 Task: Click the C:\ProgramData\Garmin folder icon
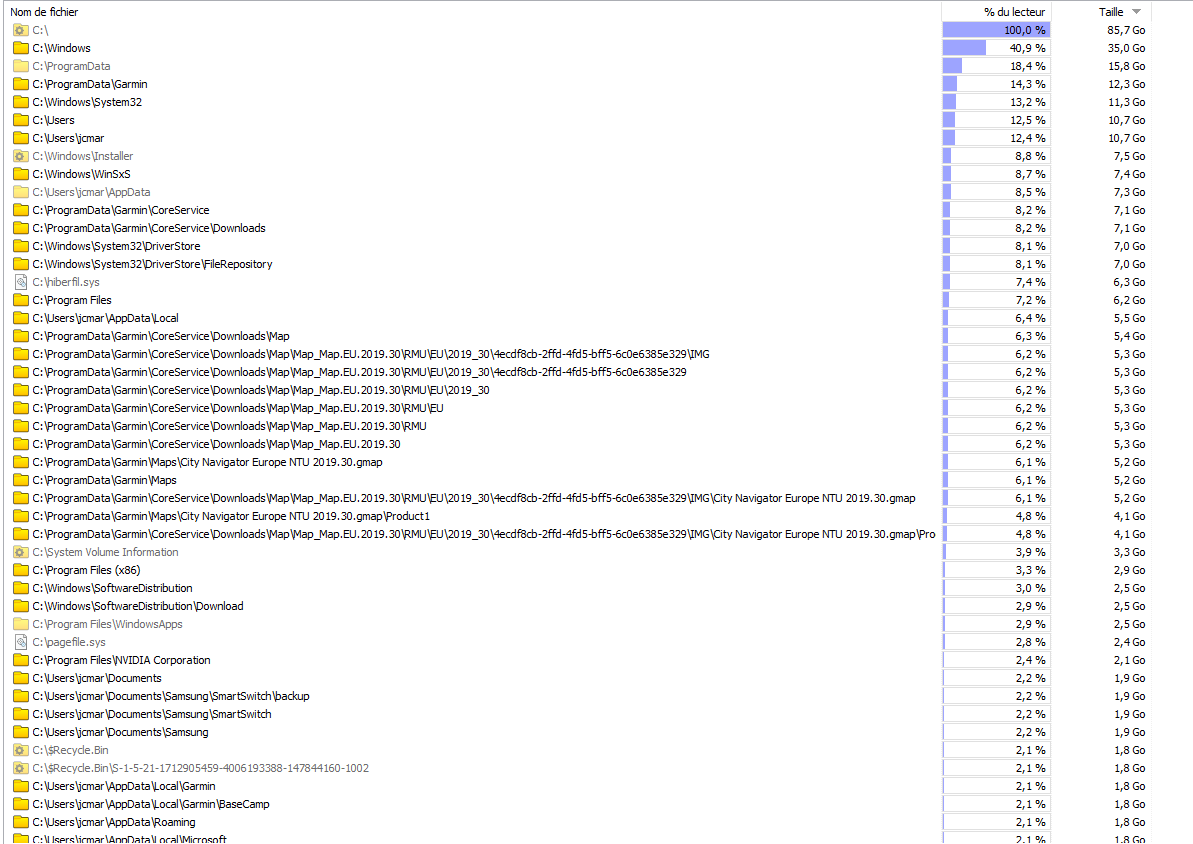(21, 84)
